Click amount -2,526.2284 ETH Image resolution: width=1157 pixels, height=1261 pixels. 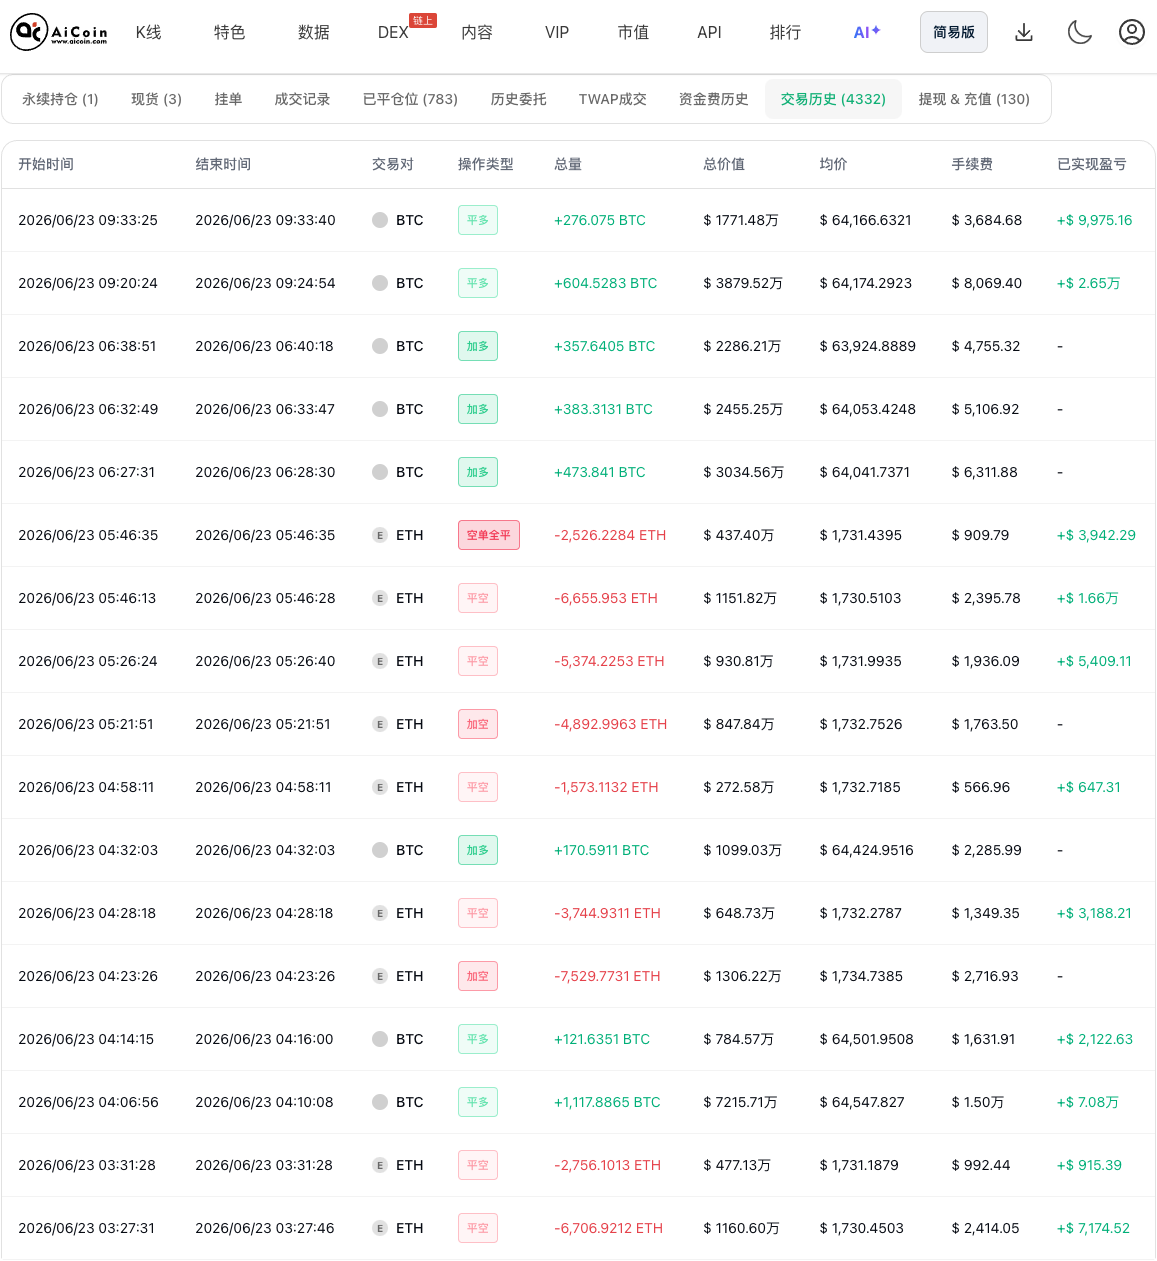tap(610, 535)
